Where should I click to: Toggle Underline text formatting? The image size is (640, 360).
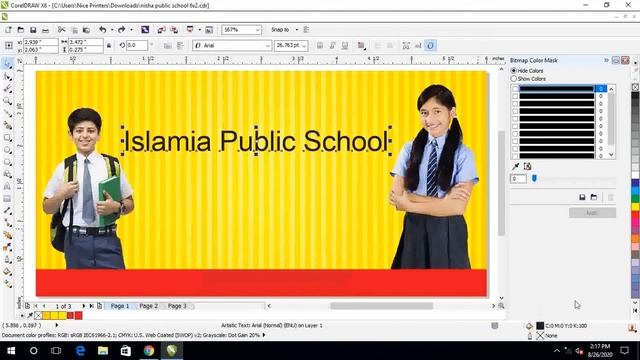tap(345, 46)
